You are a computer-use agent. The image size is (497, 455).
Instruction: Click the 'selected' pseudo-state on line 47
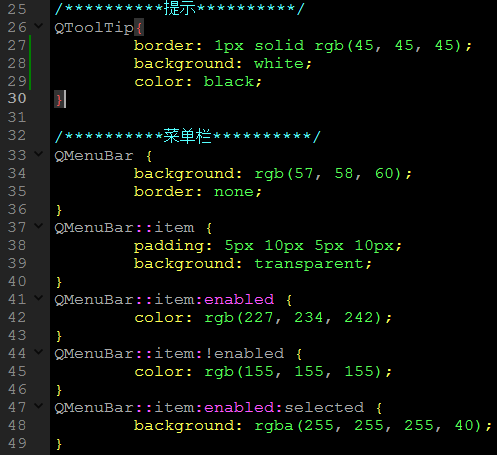tap(324, 408)
